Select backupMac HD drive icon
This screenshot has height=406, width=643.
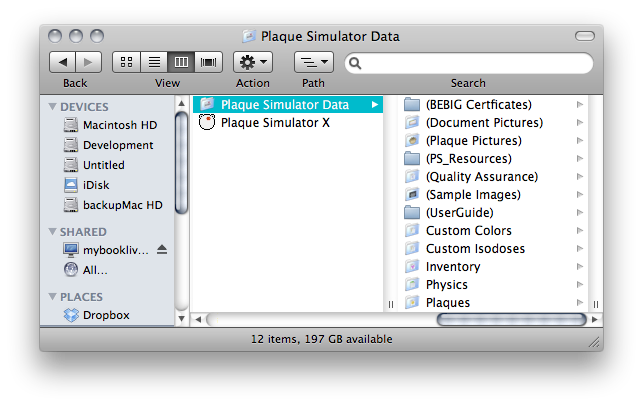pos(71,205)
